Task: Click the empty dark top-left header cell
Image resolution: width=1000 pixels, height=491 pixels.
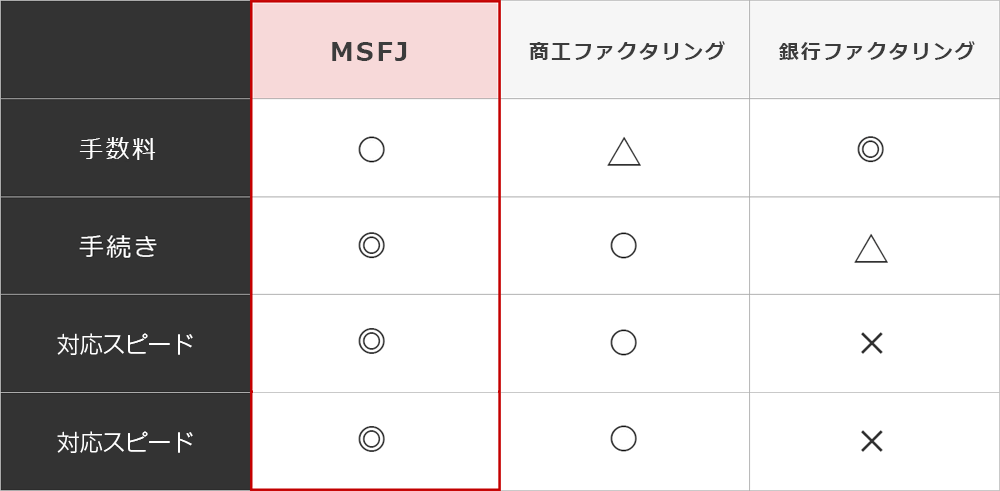Action: pos(125,50)
